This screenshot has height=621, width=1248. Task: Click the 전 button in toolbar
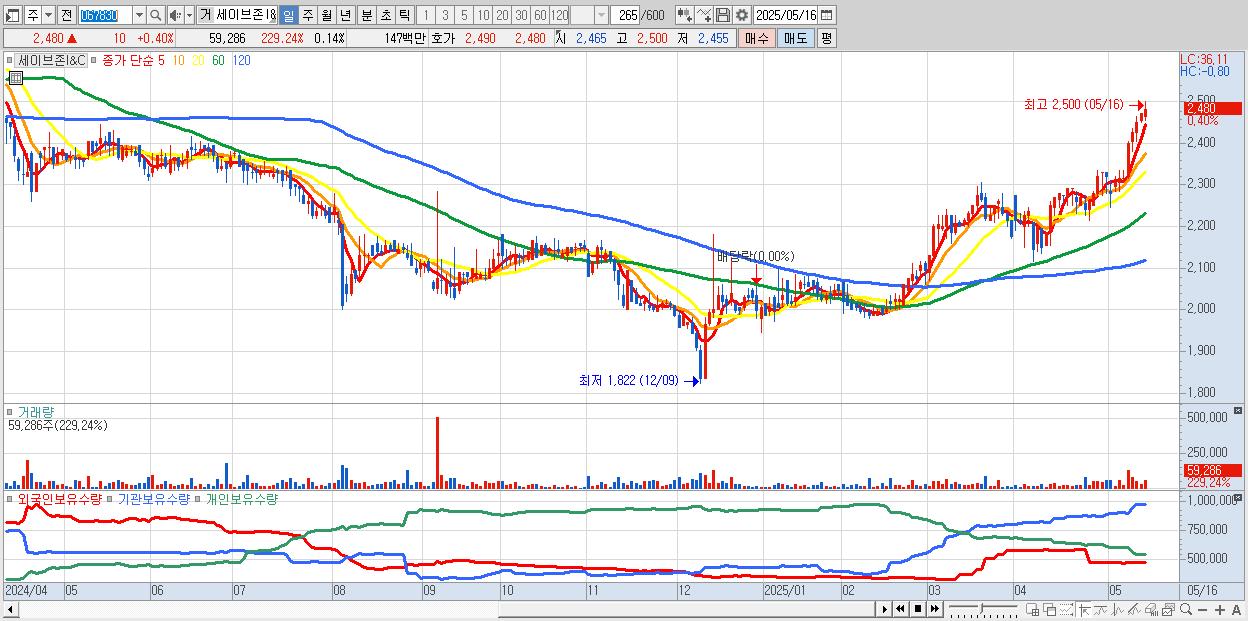(x=66, y=15)
